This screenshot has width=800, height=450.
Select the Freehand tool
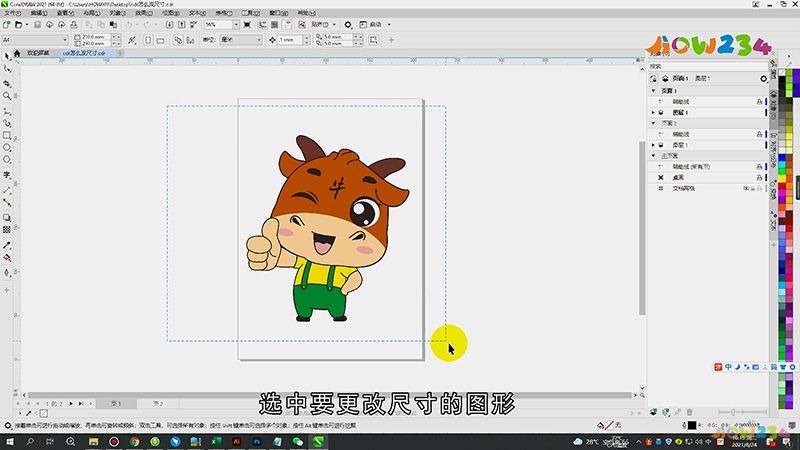7,111
